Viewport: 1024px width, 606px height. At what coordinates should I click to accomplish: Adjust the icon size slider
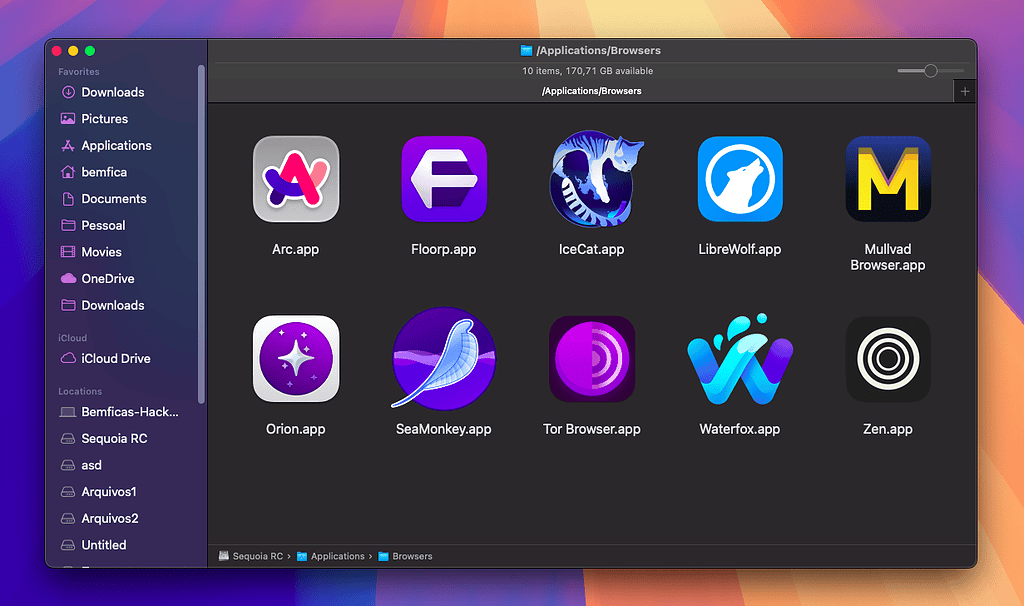(931, 71)
